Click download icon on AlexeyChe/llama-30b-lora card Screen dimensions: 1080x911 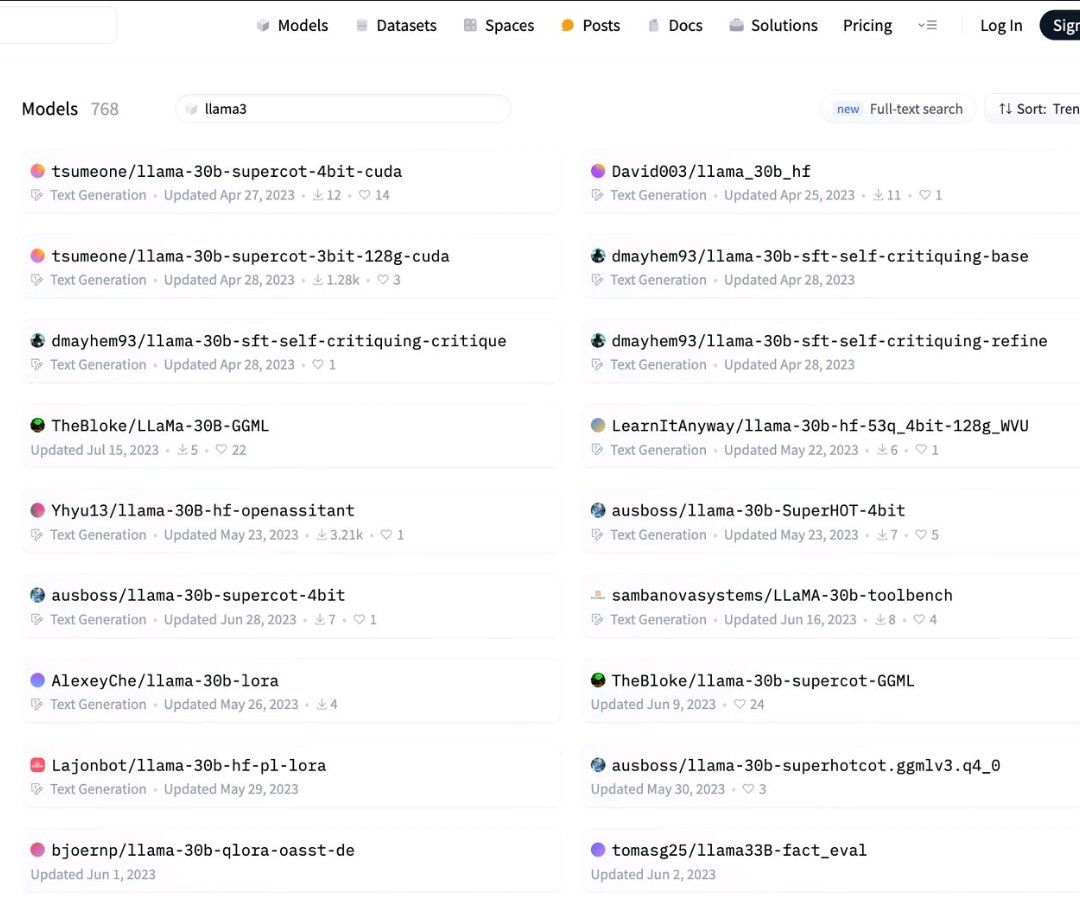click(x=322, y=704)
